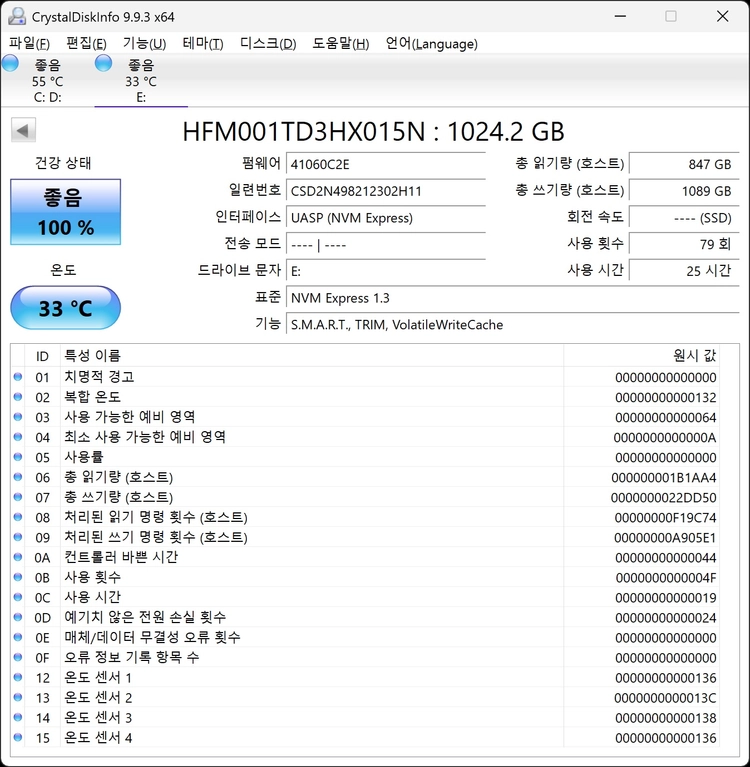Click the firmware field 41060C2E
Viewport: 750px width, 767px height.
[386, 164]
